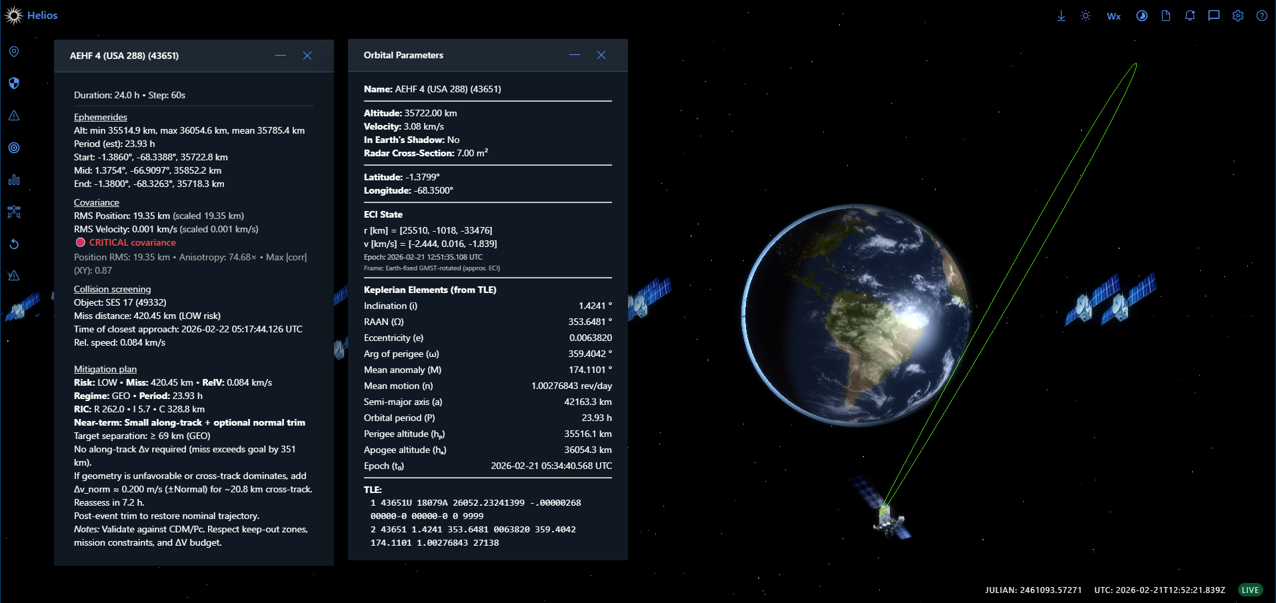Click the Apogee altitude 36054.3 km value
Screen dimensions: 1276x603
(588, 450)
